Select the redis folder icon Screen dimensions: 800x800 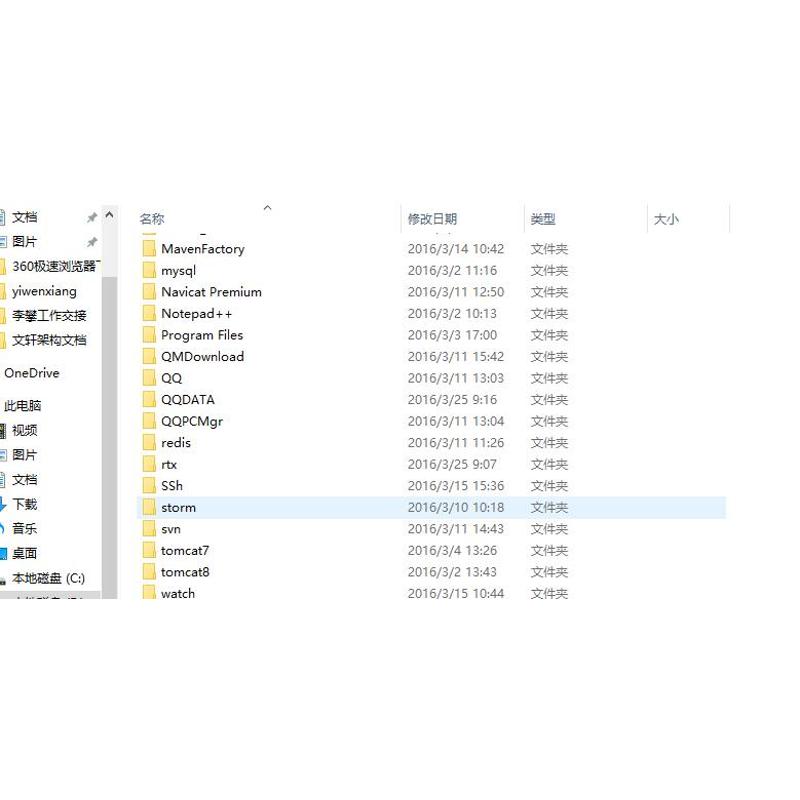click(x=149, y=442)
